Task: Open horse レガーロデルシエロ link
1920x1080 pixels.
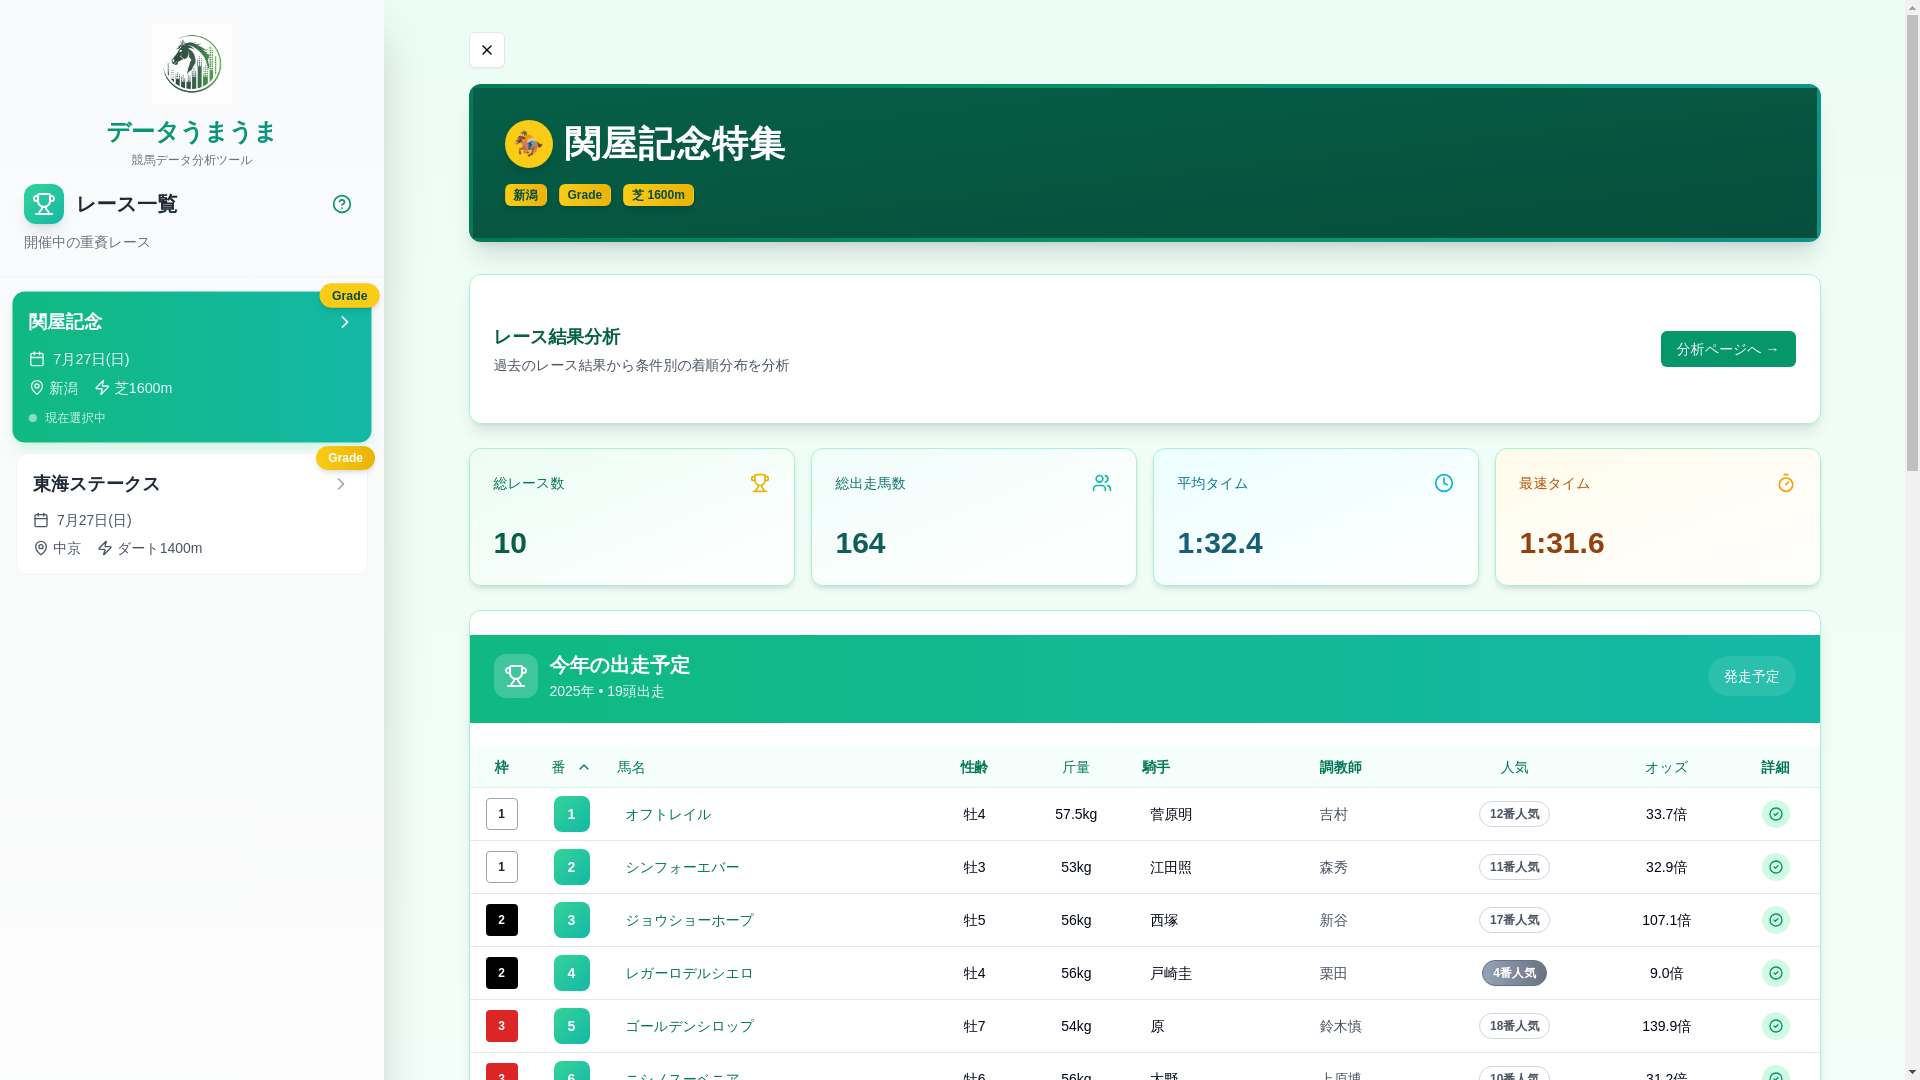Action: click(x=689, y=973)
